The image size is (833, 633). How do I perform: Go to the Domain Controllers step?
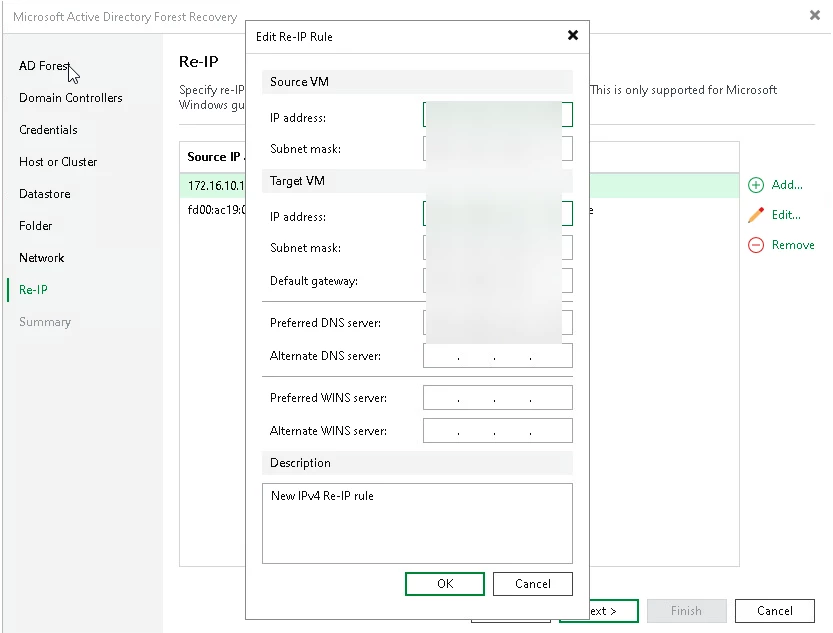pyautogui.click(x=71, y=98)
